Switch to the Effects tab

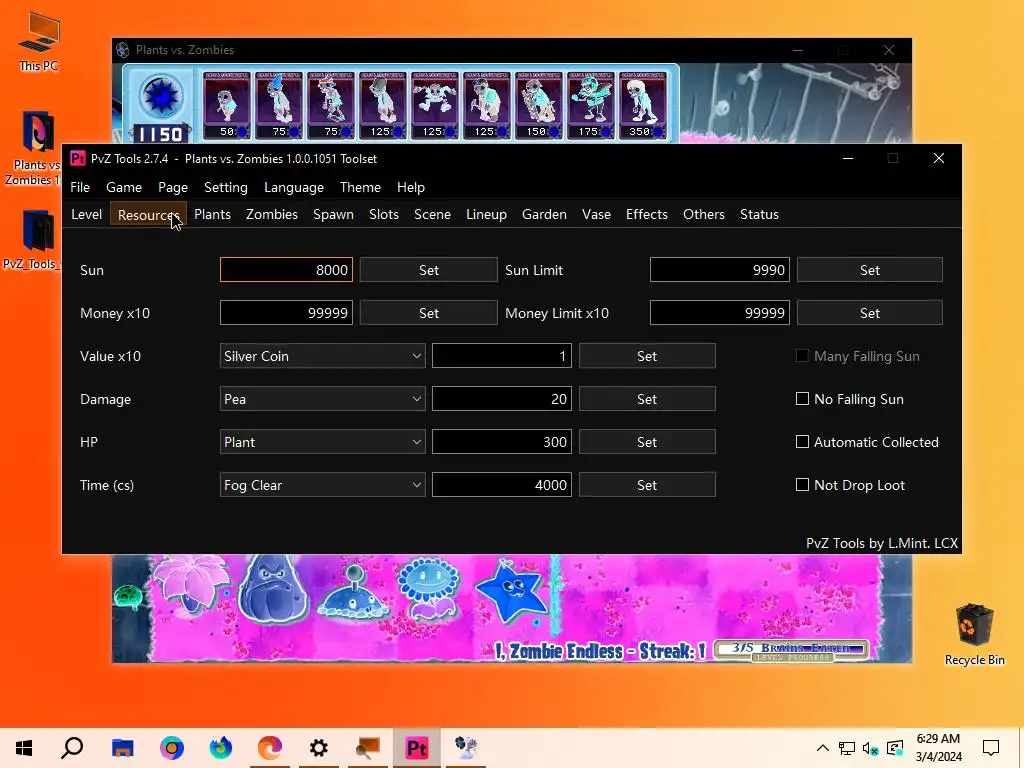[647, 214]
